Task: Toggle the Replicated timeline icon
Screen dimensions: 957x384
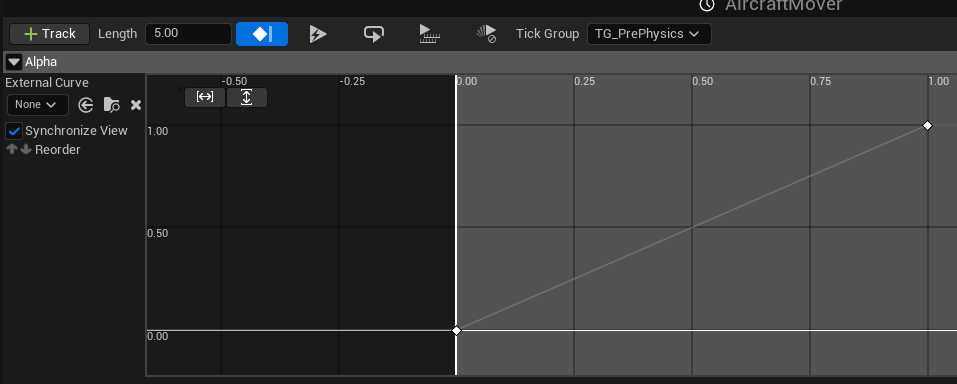Action: coord(430,34)
